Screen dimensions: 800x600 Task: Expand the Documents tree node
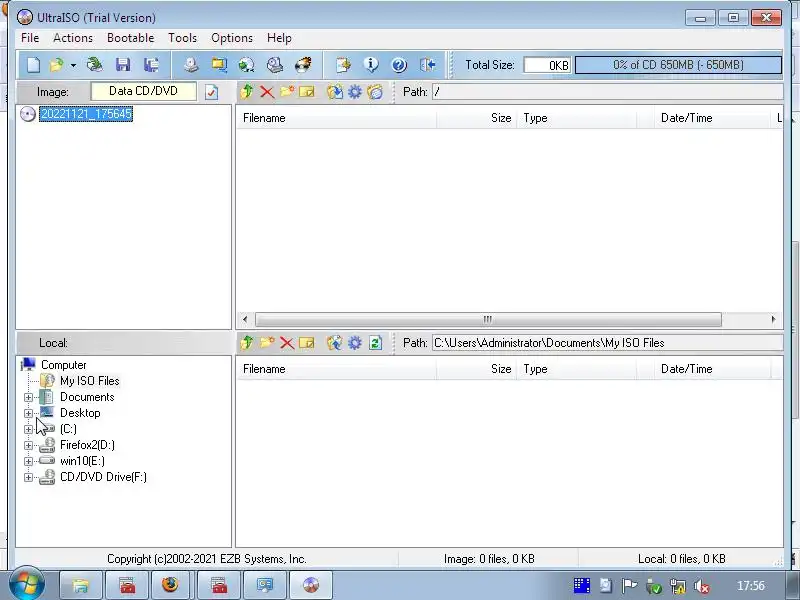point(29,397)
